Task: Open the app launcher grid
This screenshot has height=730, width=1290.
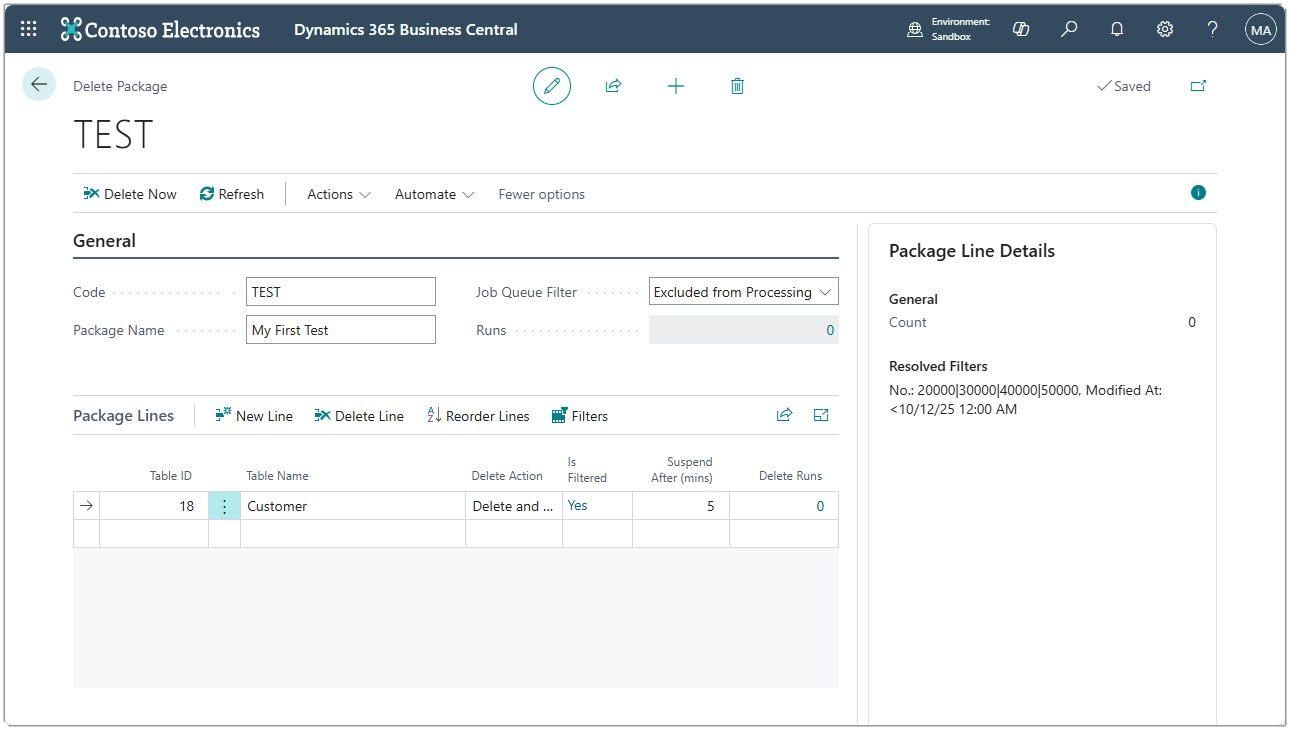Action: point(29,29)
